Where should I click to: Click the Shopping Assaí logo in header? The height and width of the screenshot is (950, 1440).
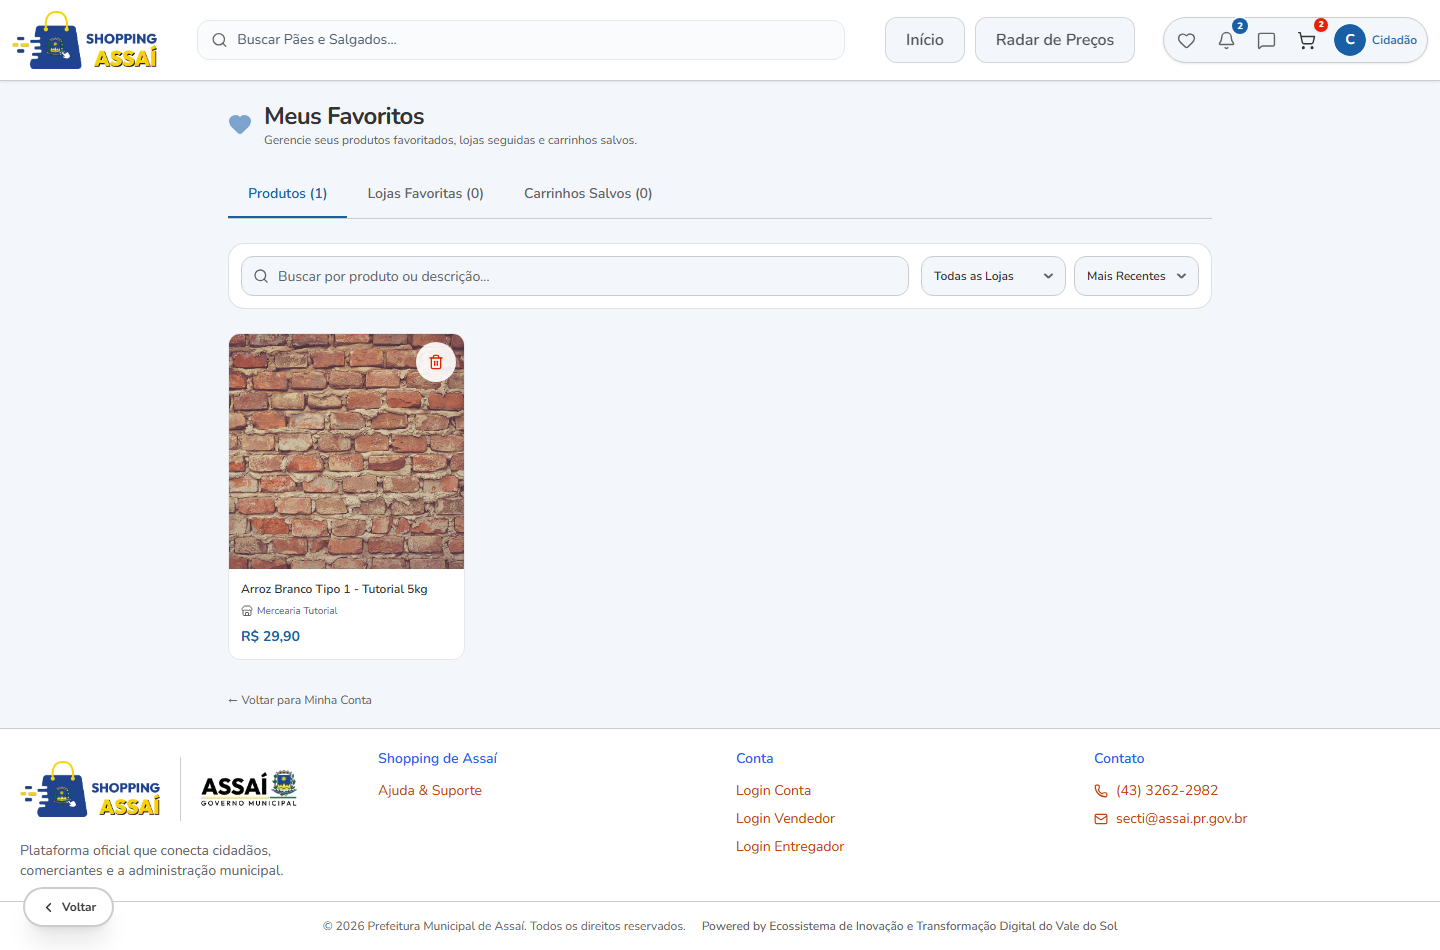click(x=85, y=40)
